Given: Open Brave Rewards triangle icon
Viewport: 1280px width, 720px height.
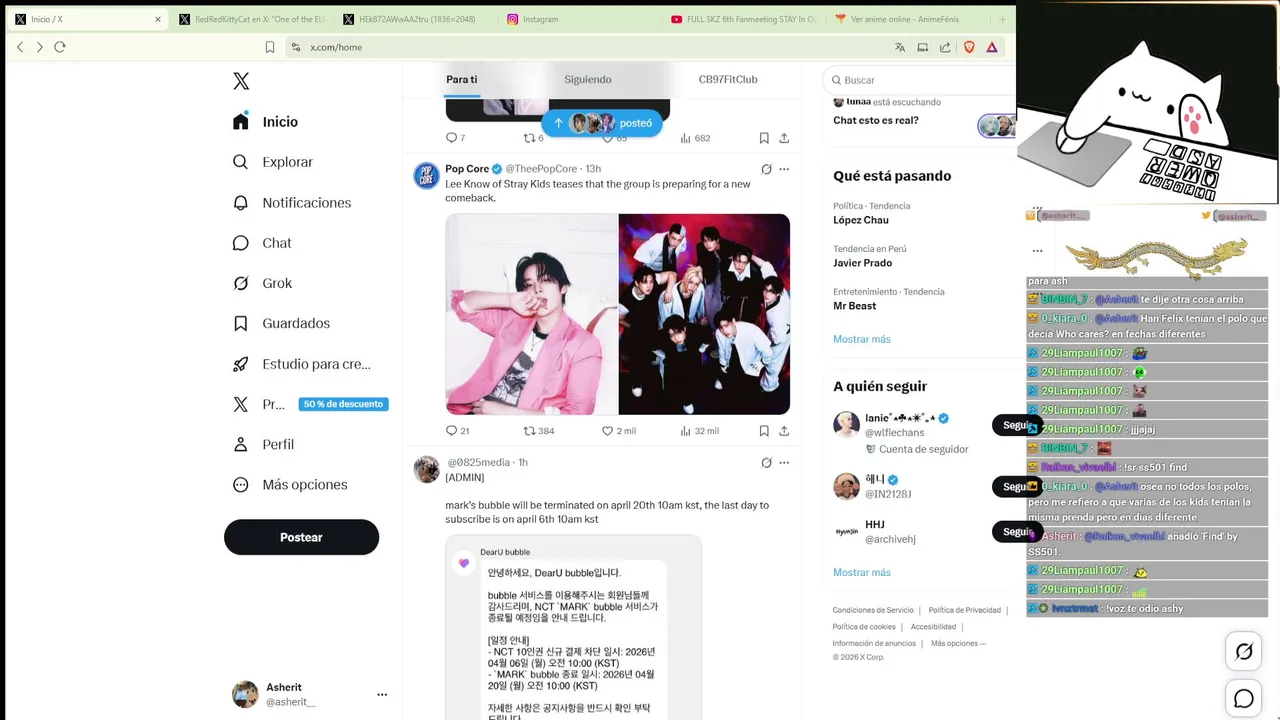Looking at the screenshot, I should [x=992, y=47].
